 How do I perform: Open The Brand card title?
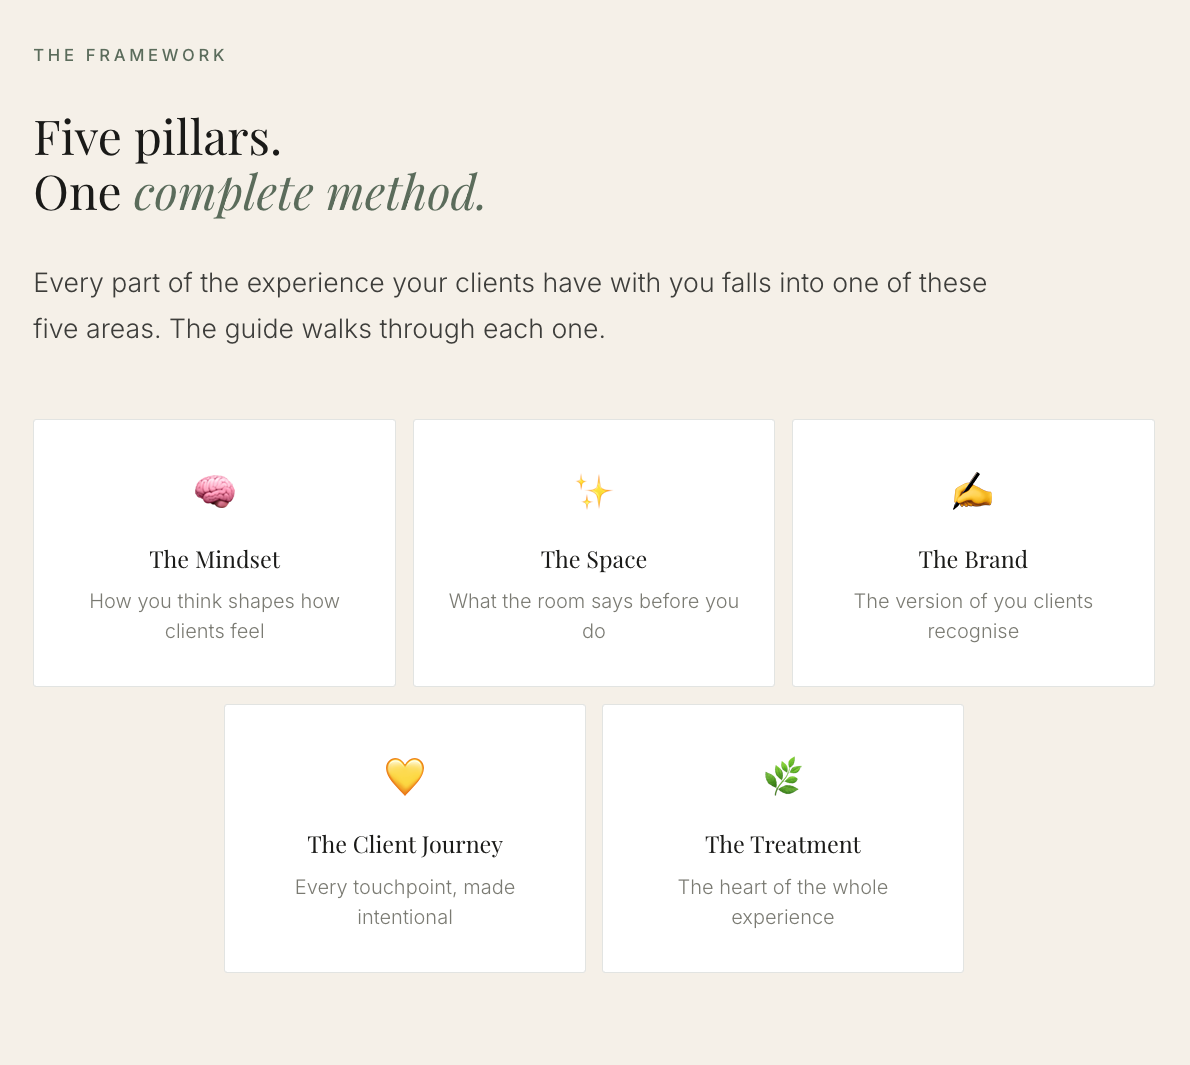coord(973,560)
